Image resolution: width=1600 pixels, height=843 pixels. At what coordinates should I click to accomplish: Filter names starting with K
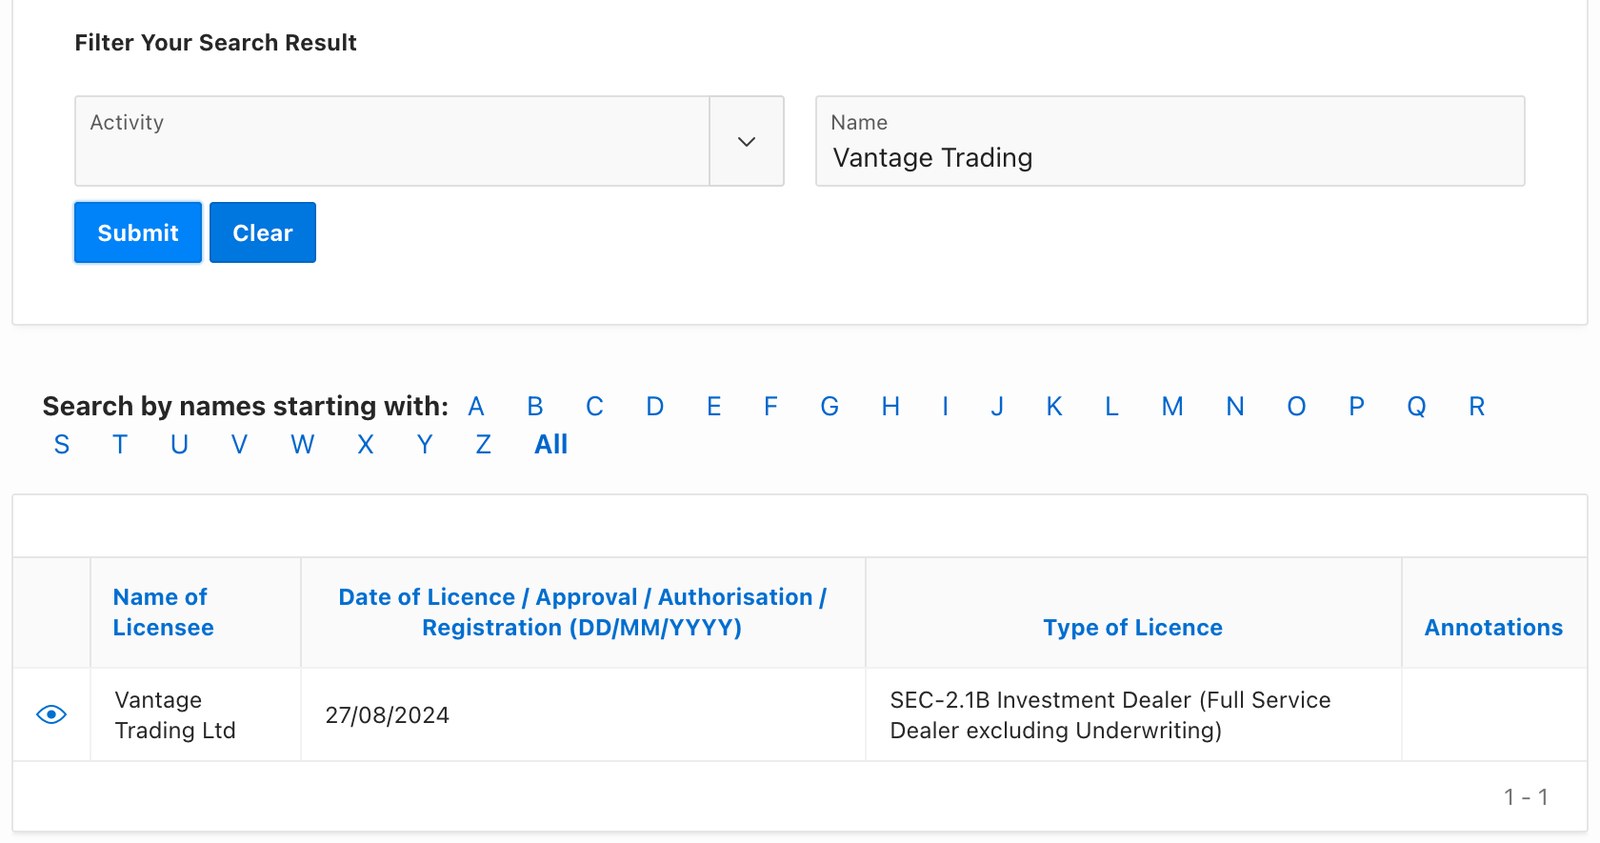tap(1054, 406)
